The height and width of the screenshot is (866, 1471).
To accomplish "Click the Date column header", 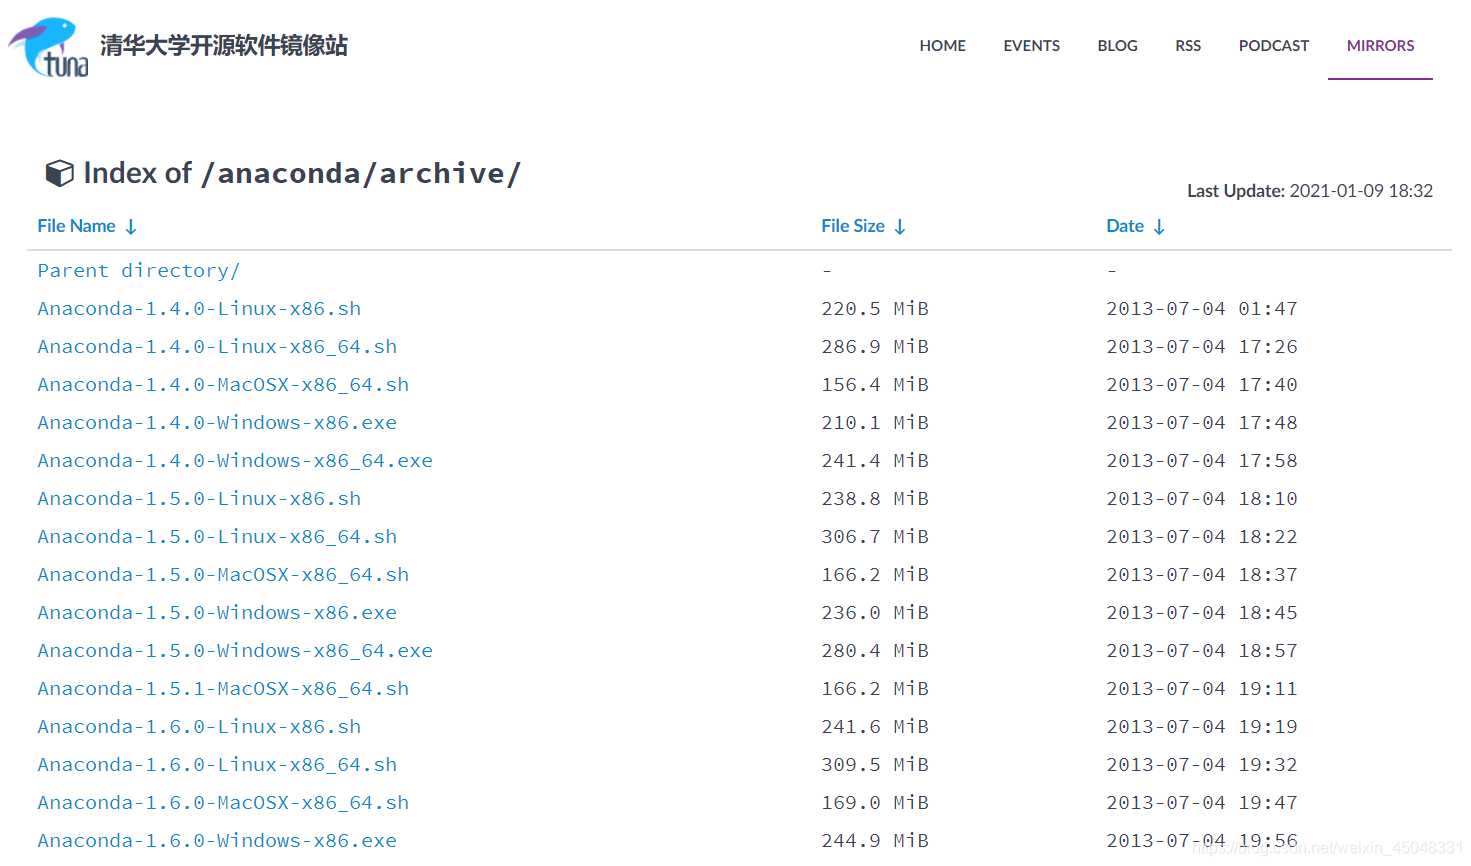I will click(x=1125, y=226).
